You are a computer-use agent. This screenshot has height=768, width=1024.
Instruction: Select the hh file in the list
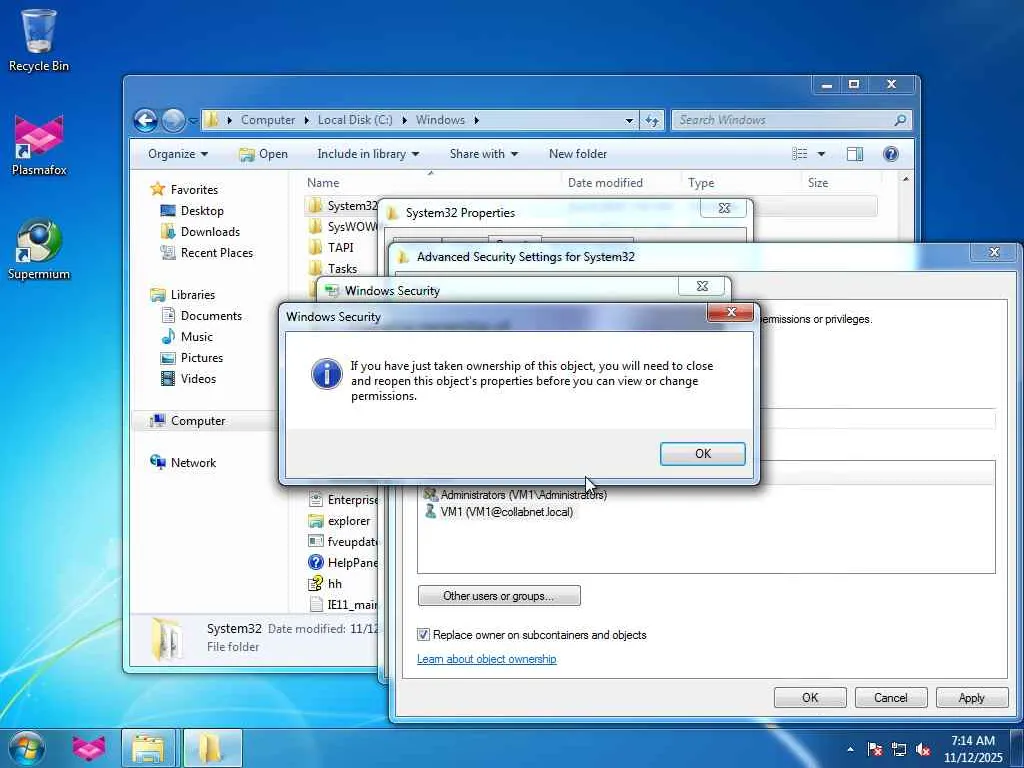[334, 584]
